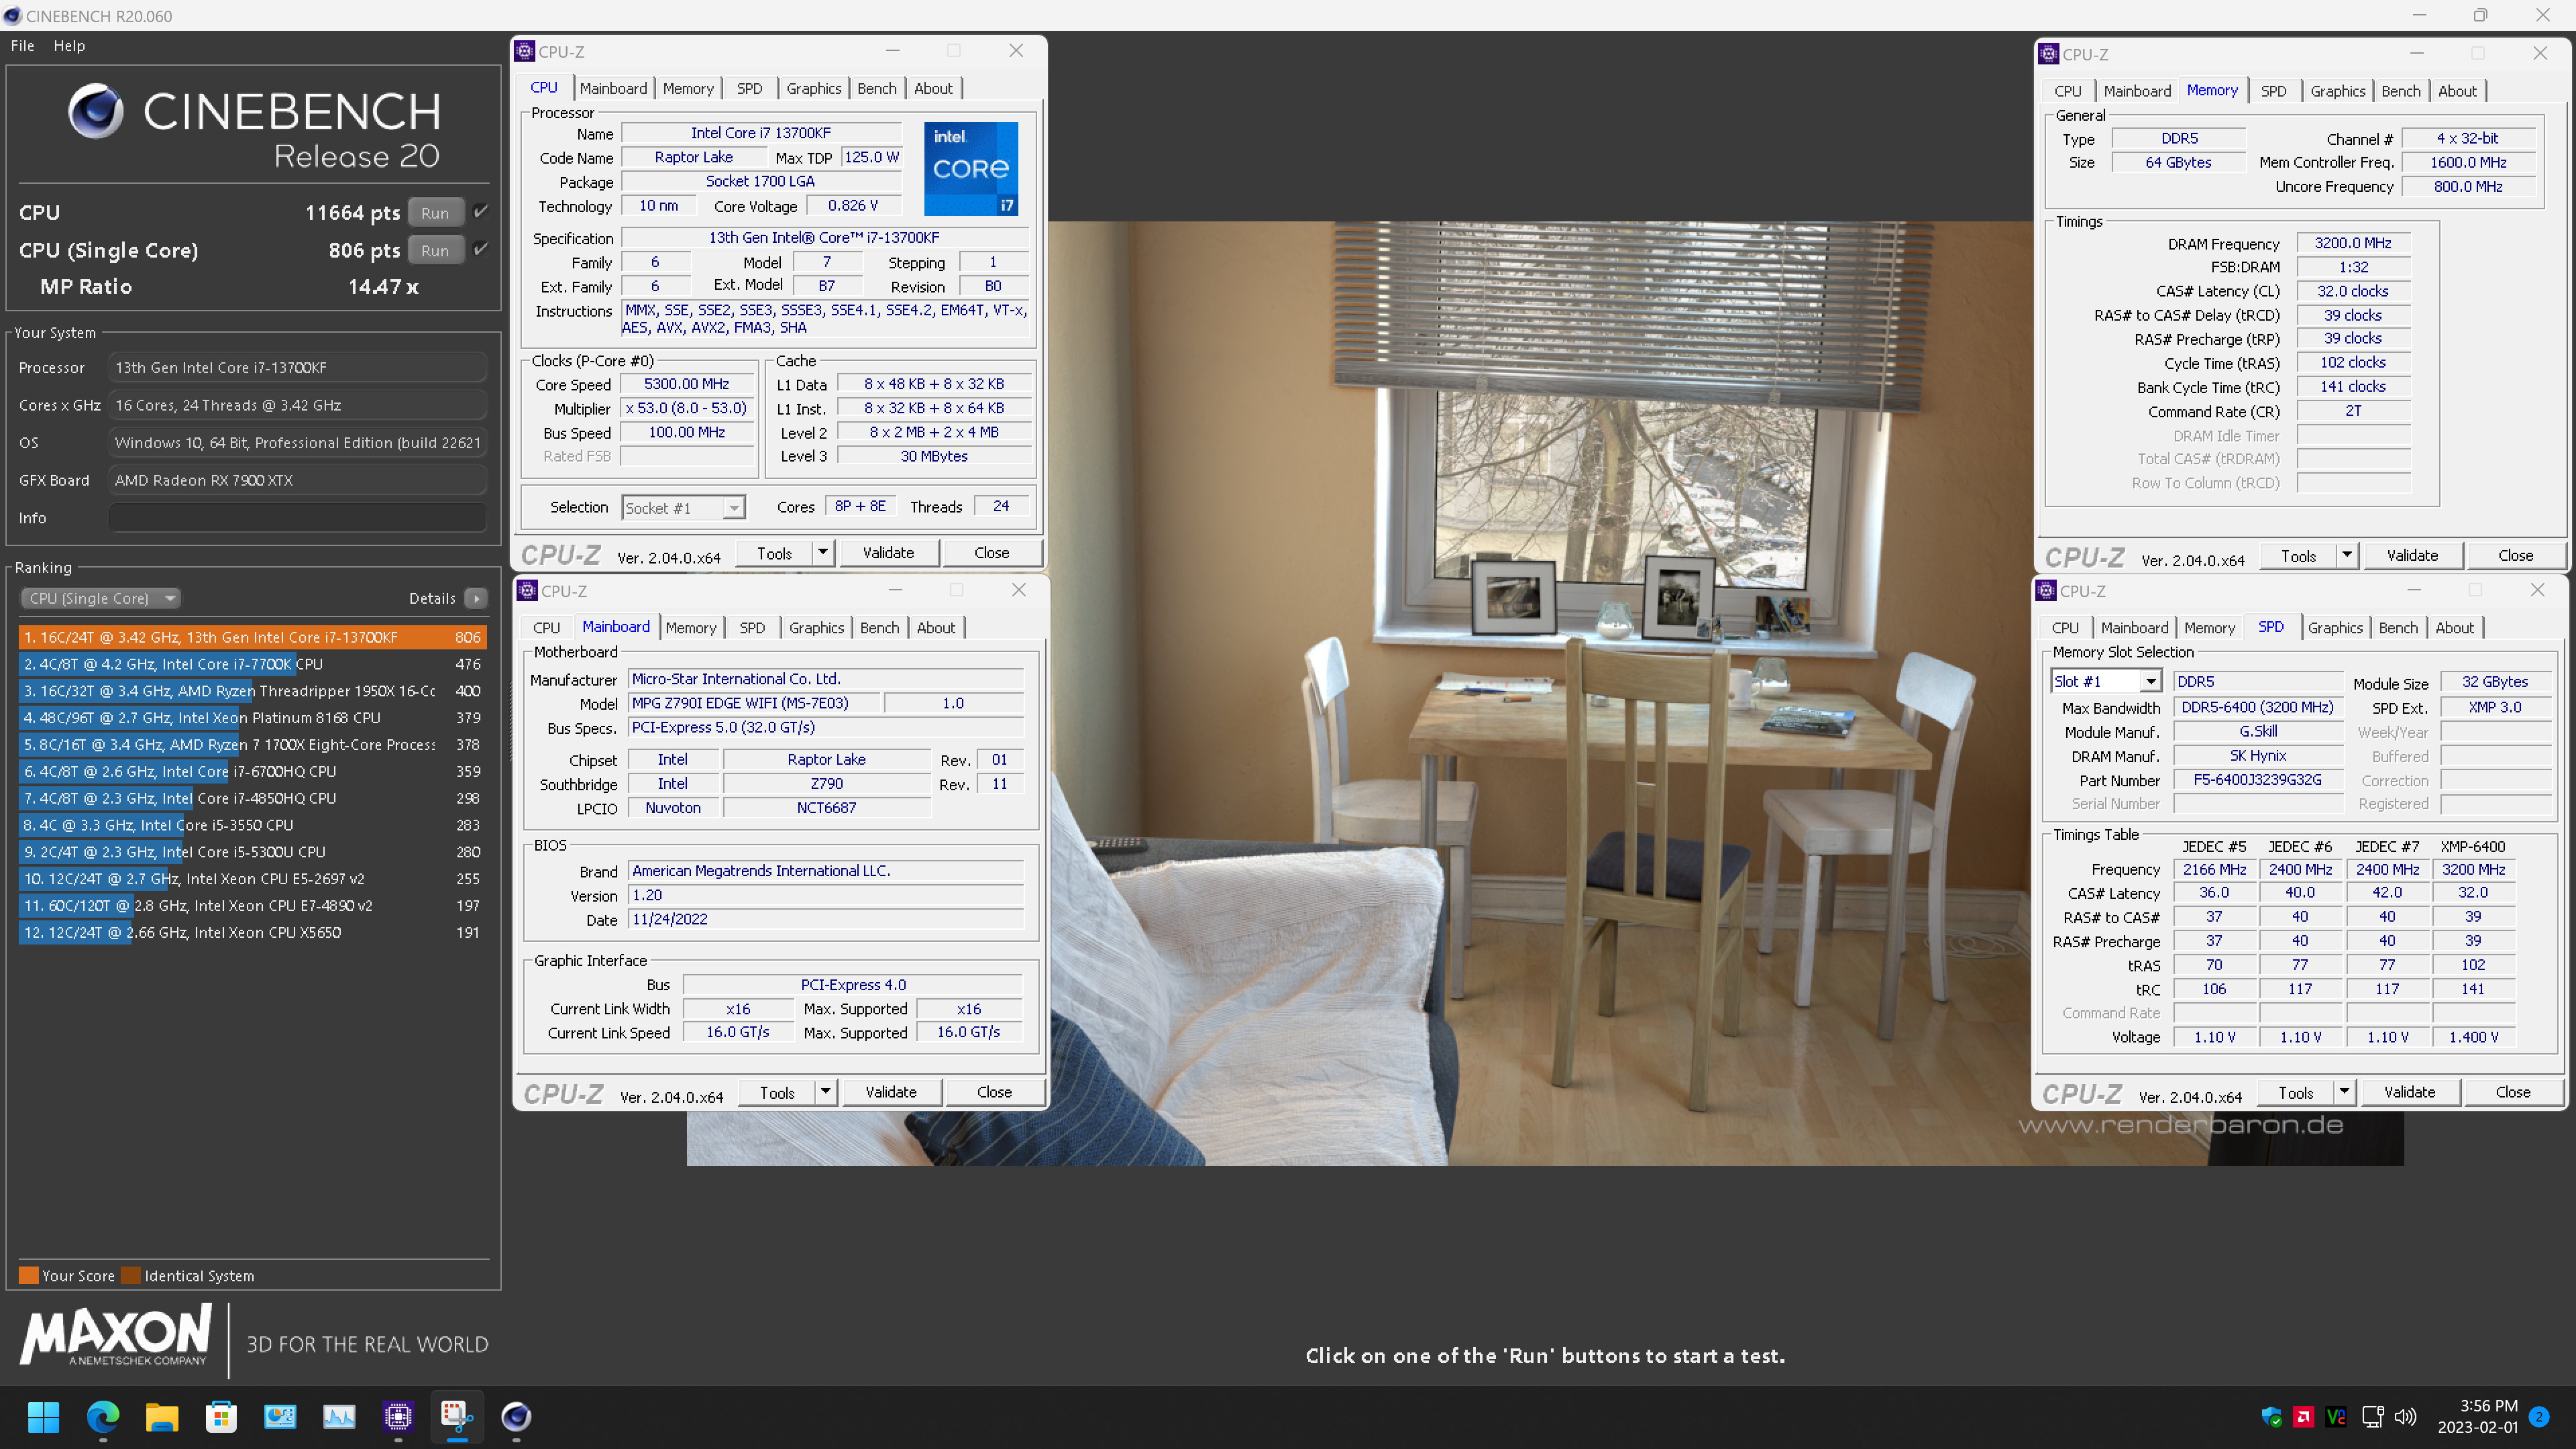Toggle the CPU (Single Core) test checkbox
2576x1449 pixels.
(481, 249)
